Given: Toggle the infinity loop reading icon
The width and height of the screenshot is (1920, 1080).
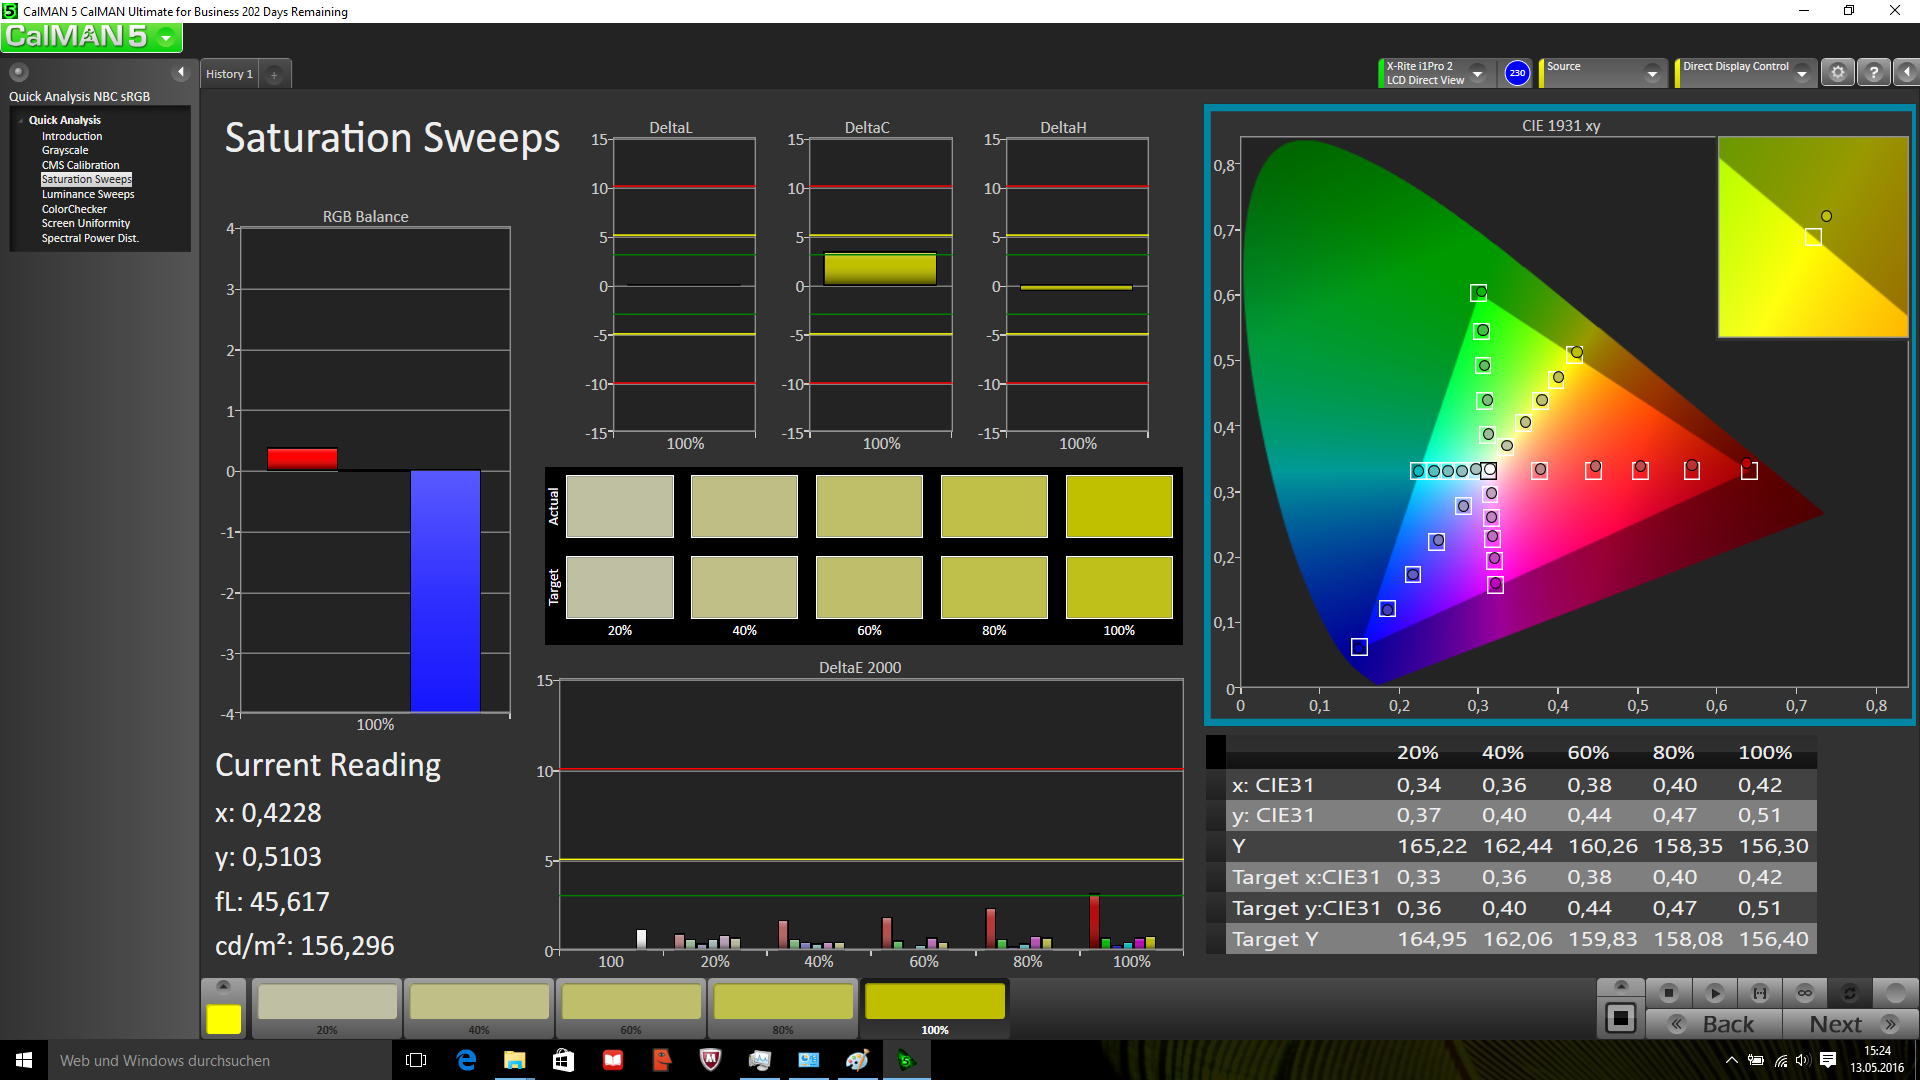Looking at the screenshot, I should [x=1805, y=993].
